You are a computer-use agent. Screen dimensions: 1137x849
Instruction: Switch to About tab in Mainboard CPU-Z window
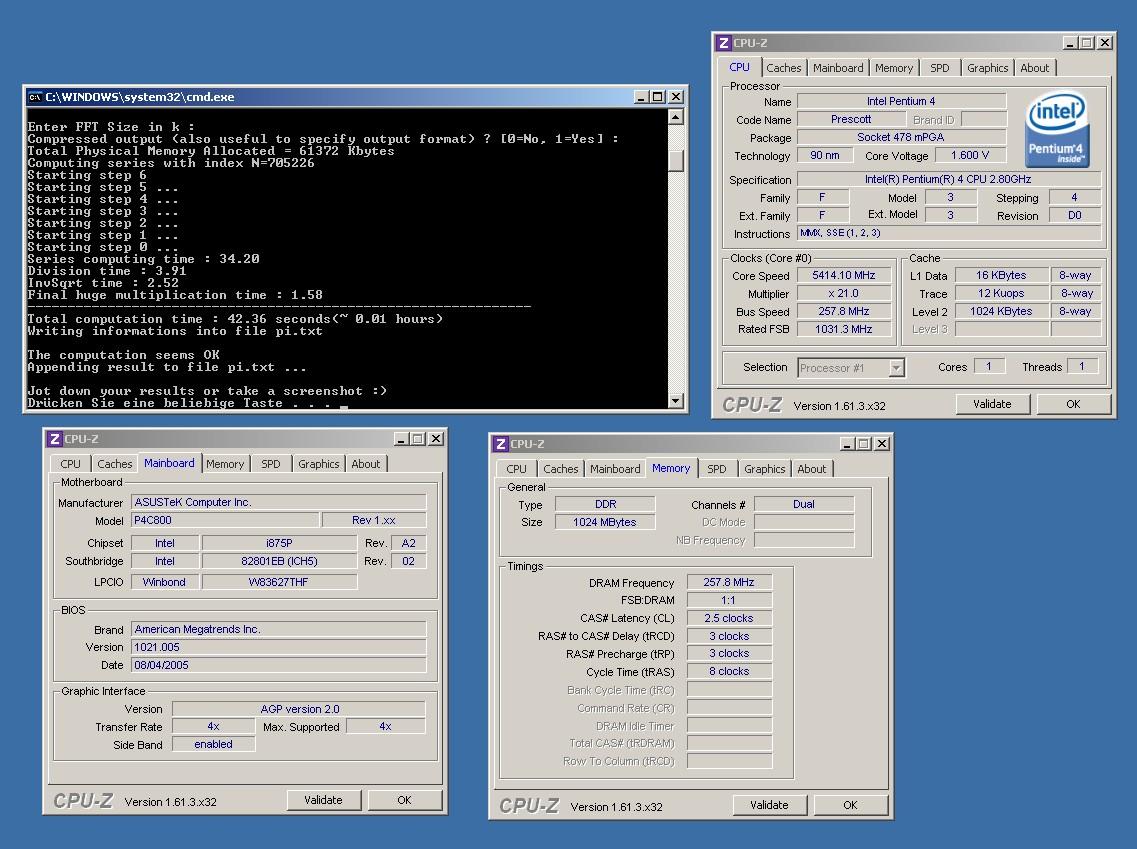pos(365,464)
